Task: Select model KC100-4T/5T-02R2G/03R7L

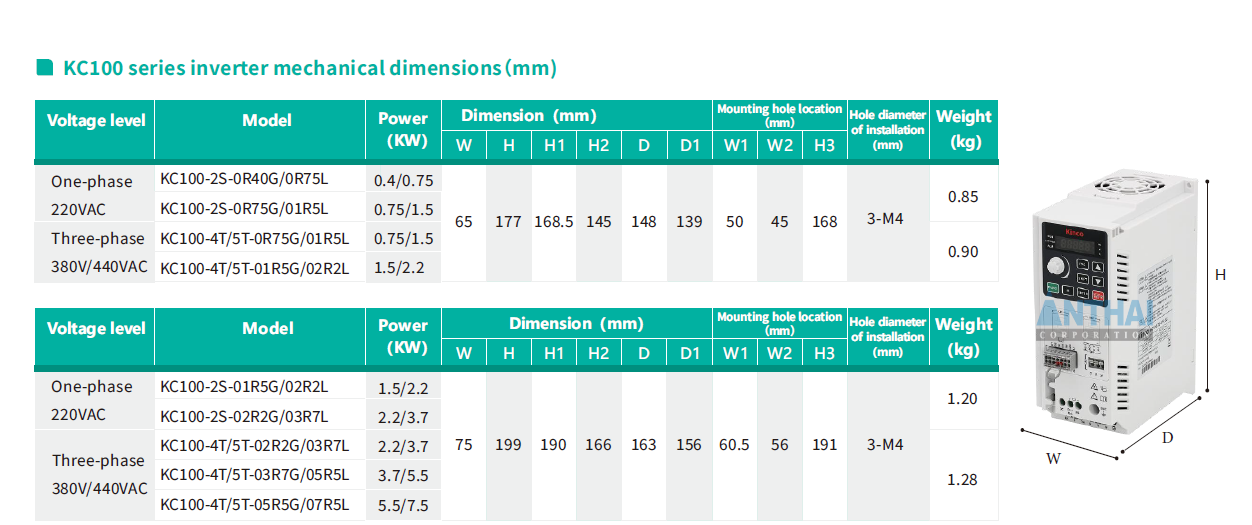Action: 254,446
